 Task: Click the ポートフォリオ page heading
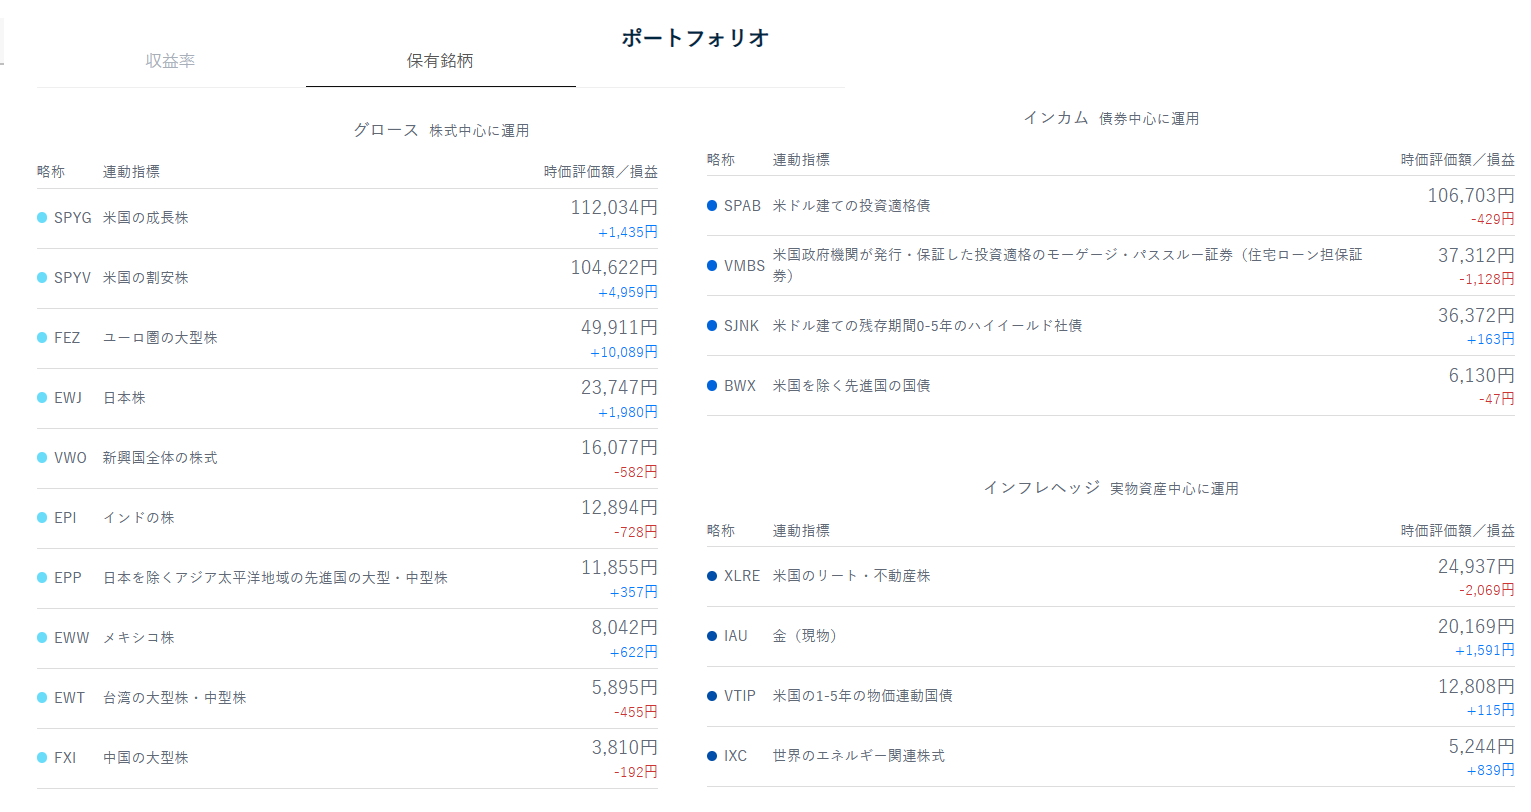pyautogui.click(x=695, y=38)
